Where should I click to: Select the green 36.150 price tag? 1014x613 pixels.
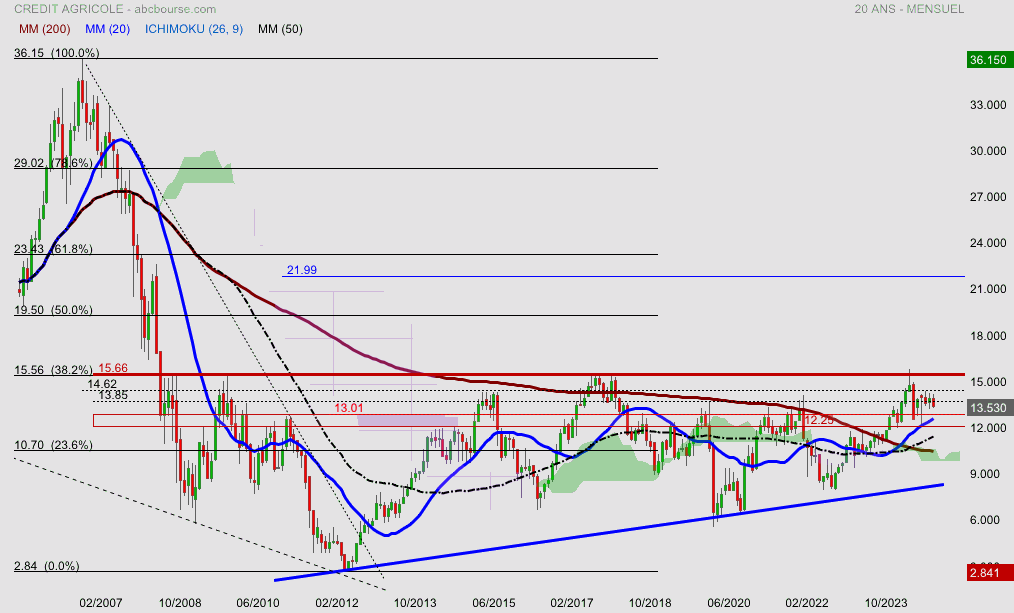[989, 60]
